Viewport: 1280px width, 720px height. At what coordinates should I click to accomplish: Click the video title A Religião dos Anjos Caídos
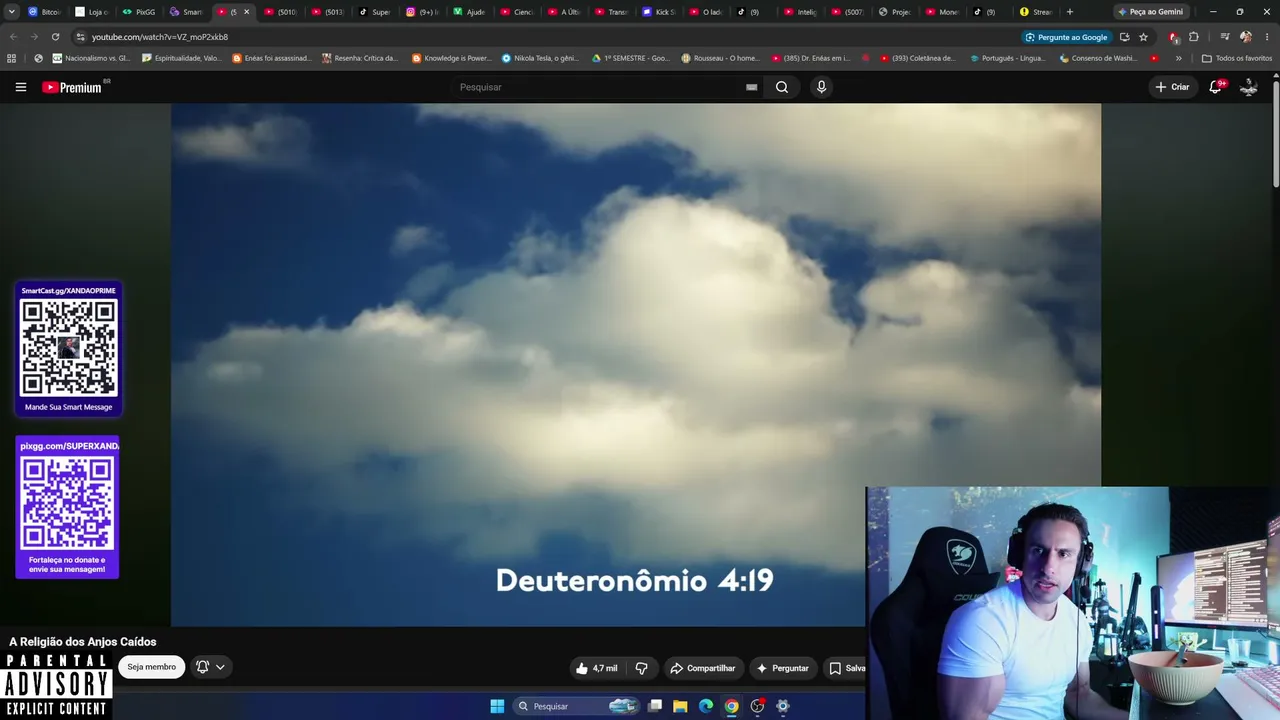(x=83, y=642)
